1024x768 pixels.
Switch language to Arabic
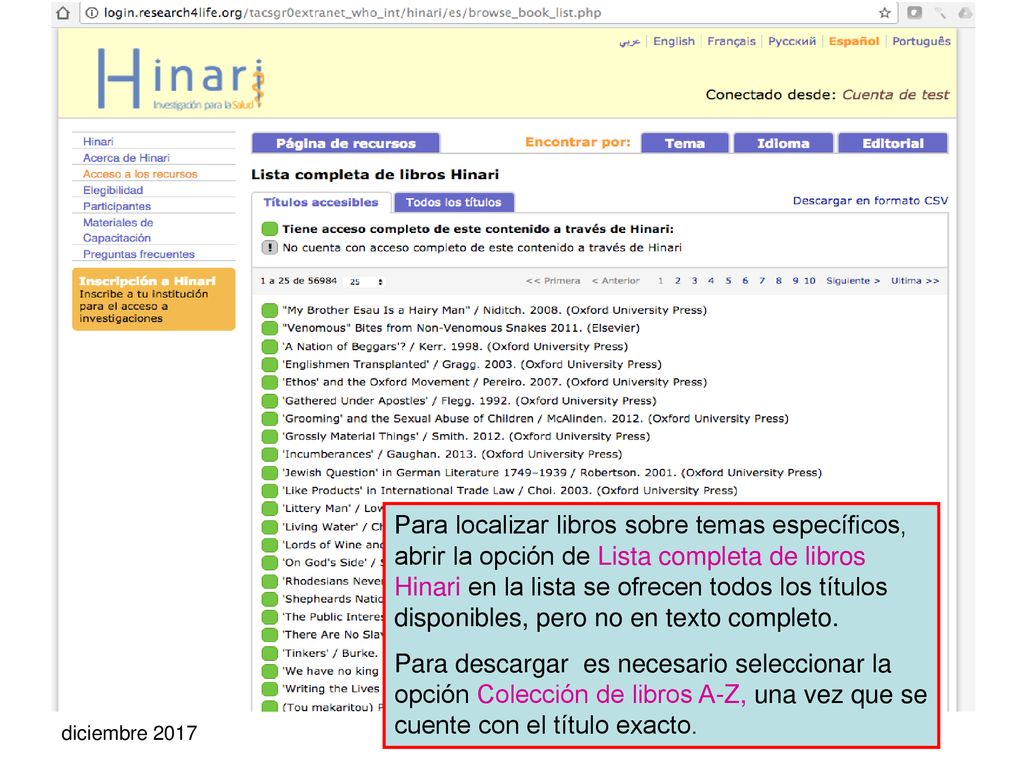click(x=630, y=41)
